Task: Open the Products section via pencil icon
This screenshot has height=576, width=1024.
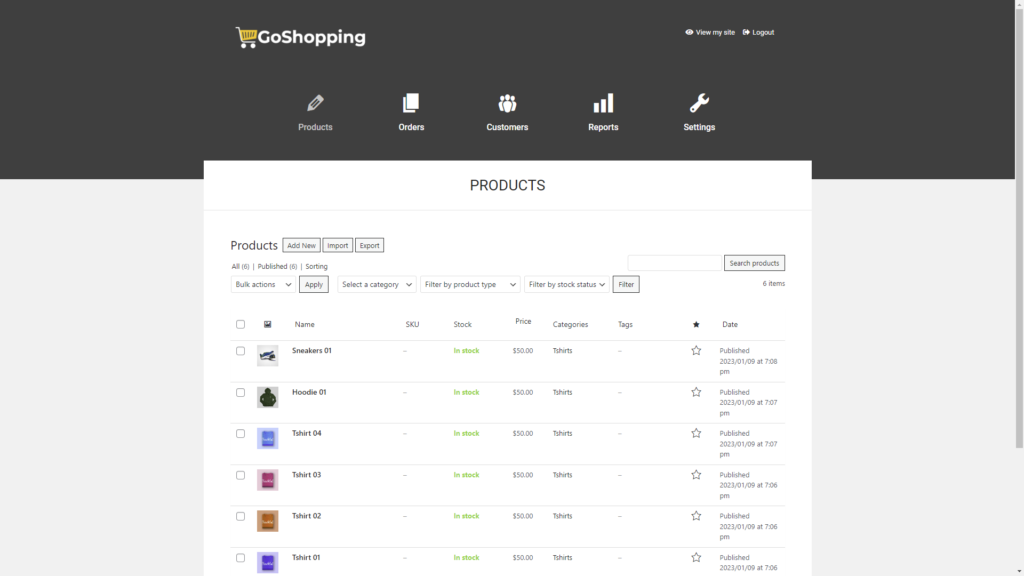Action: pyautogui.click(x=315, y=102)
